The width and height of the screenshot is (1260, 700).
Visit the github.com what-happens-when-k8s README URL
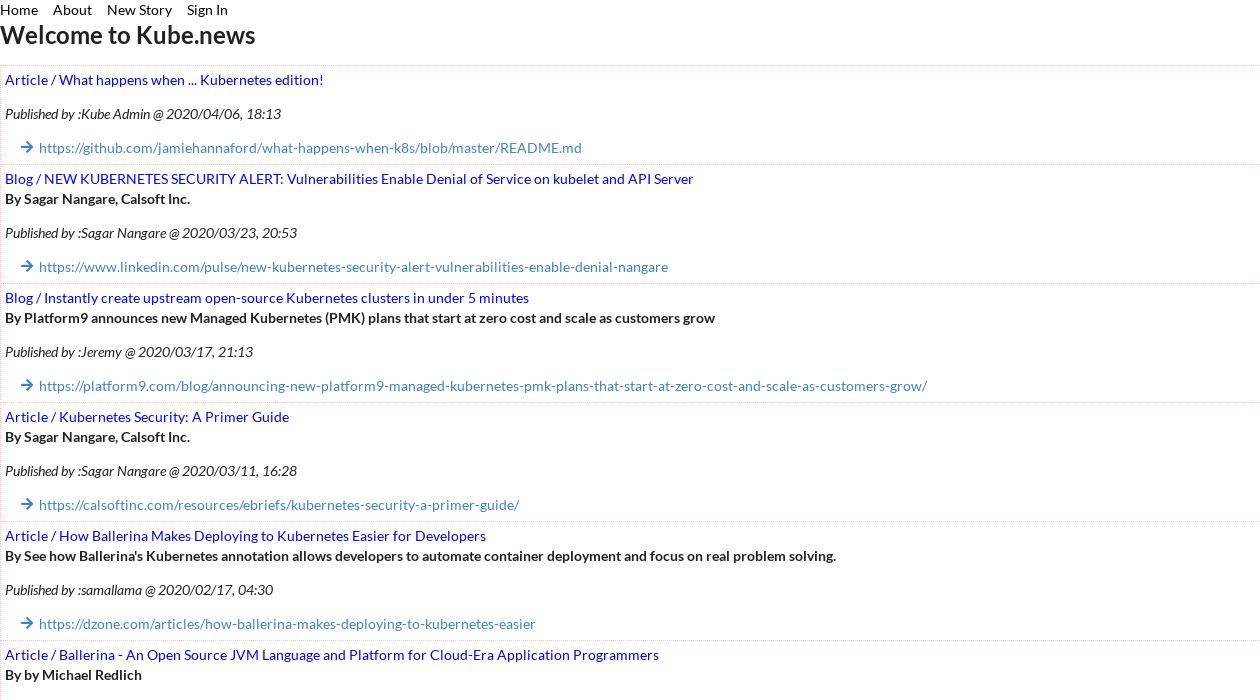pyautogui.click(x=310, y=148)
